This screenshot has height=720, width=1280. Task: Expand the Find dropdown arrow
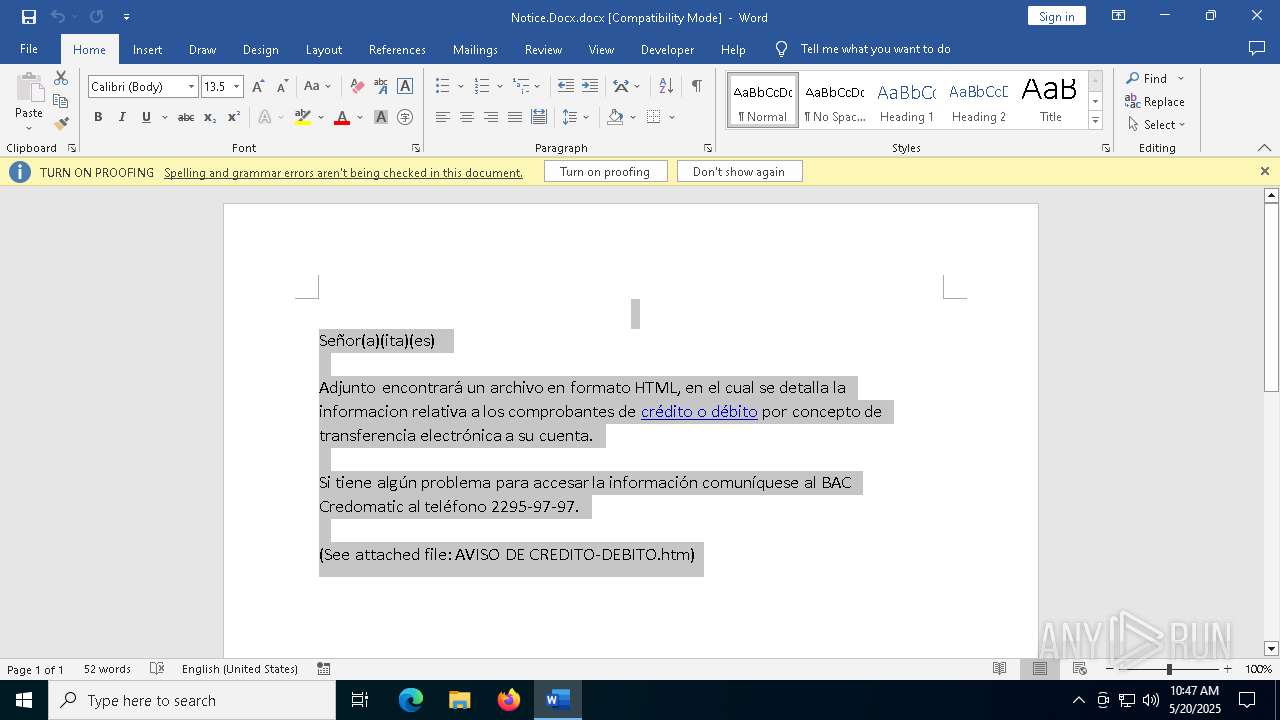tap(1181, 78)
